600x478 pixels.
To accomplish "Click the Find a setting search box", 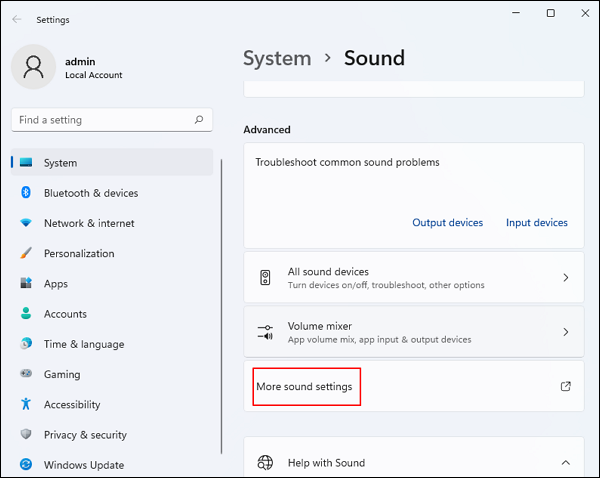I will (x=105, y=120).
